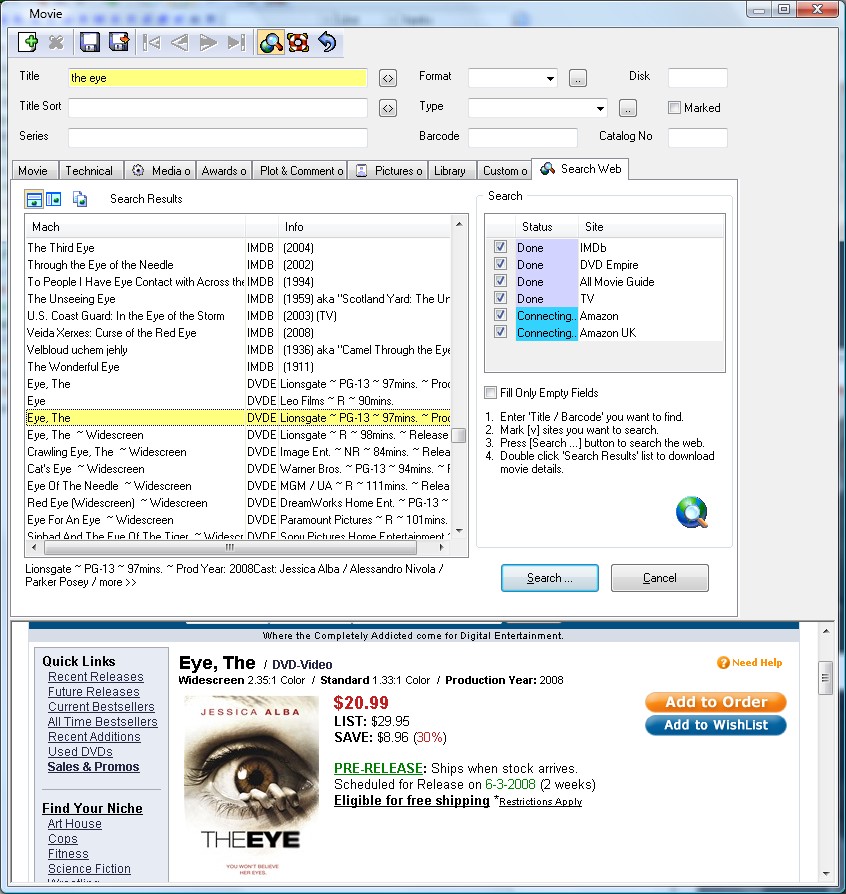
Task: Uncheck the Amazon UK site checkbox
Action: (501, 332)
